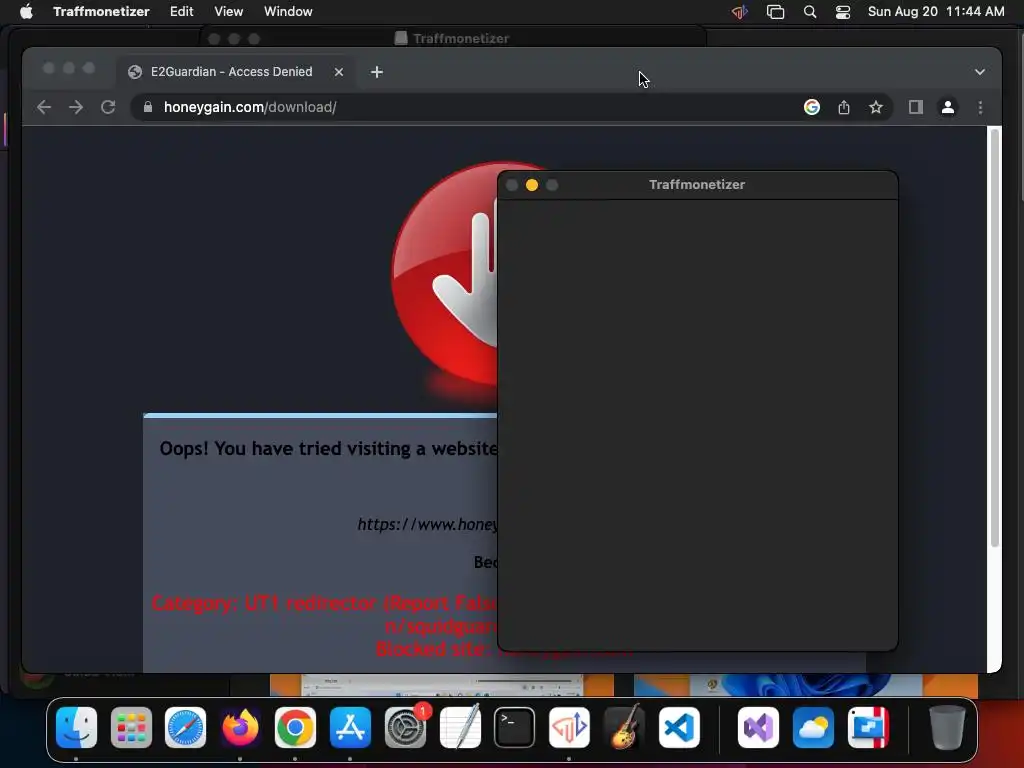This screenshot has width=1024, height=768.
Task: View site info lock icon
Action: click(148, 107)
